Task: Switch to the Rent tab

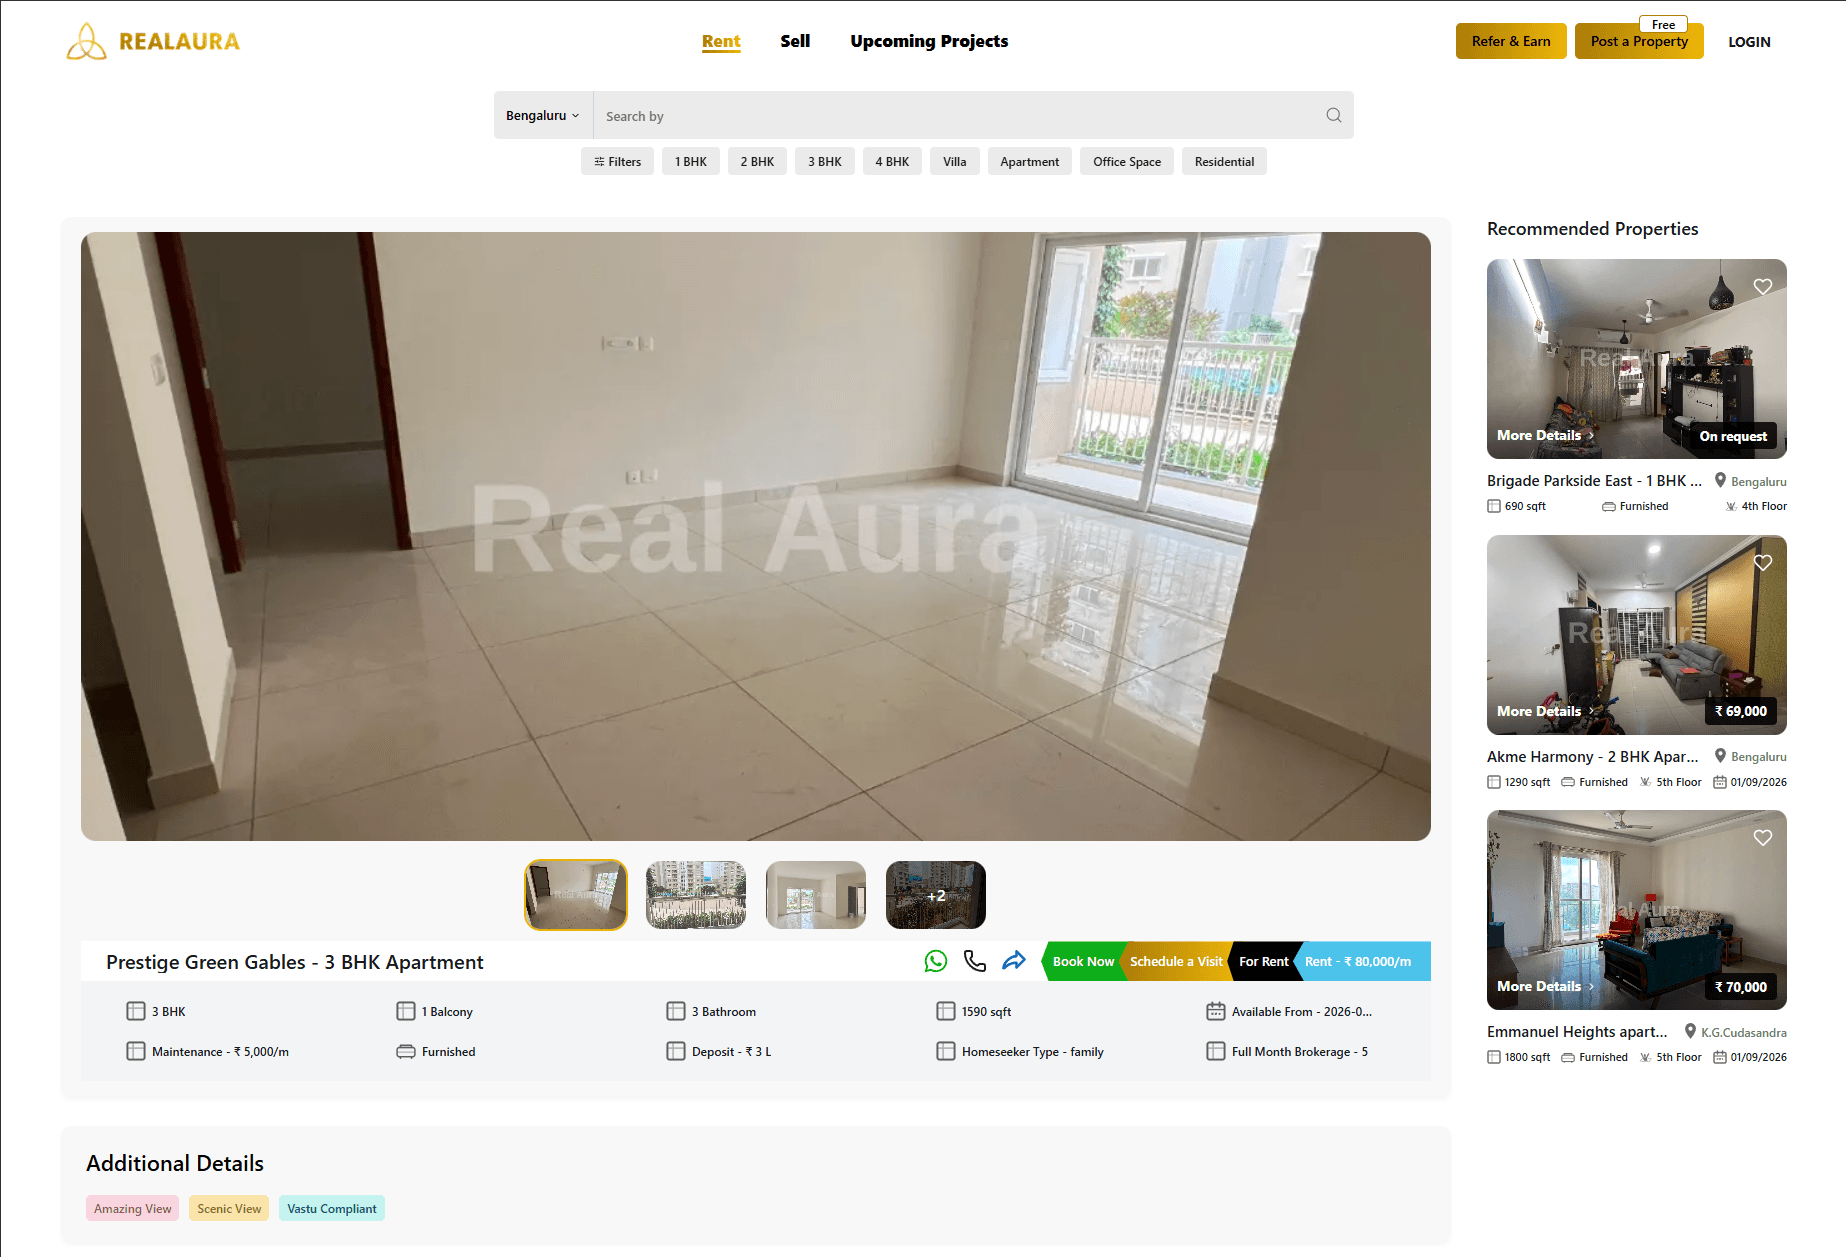Action: (721, 41)
